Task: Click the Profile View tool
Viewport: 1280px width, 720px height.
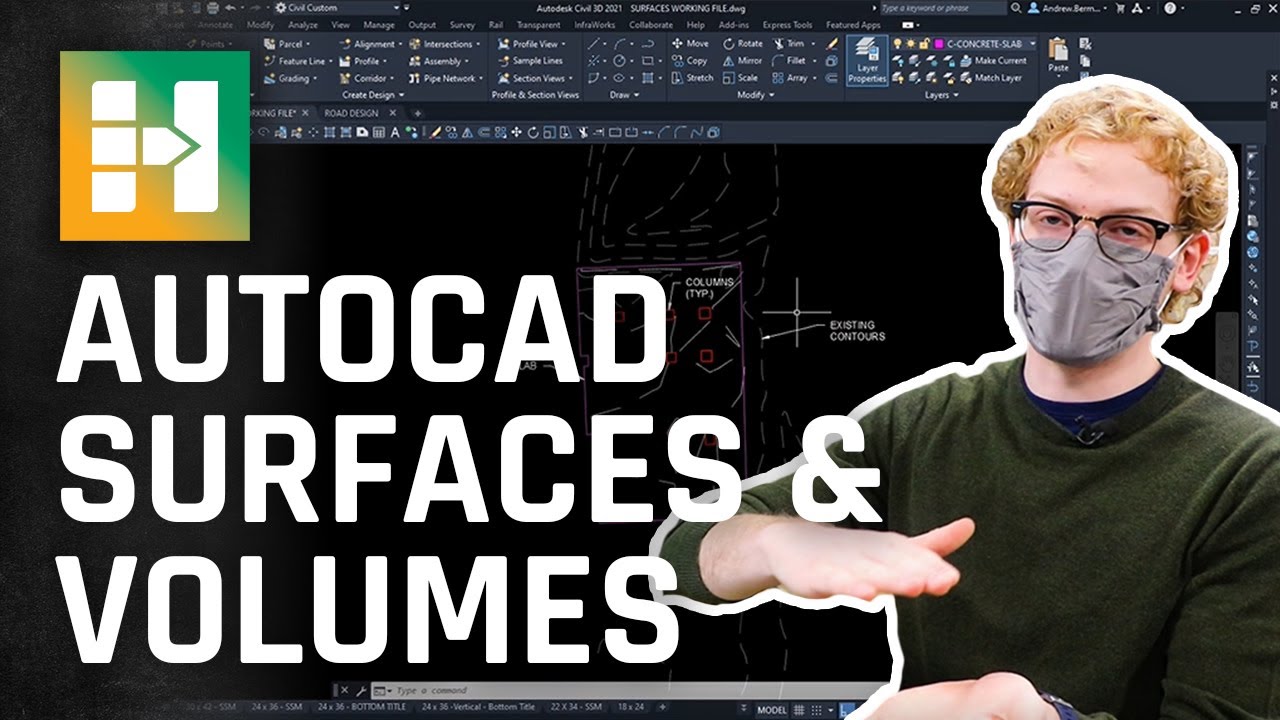Action: point(530,44)
